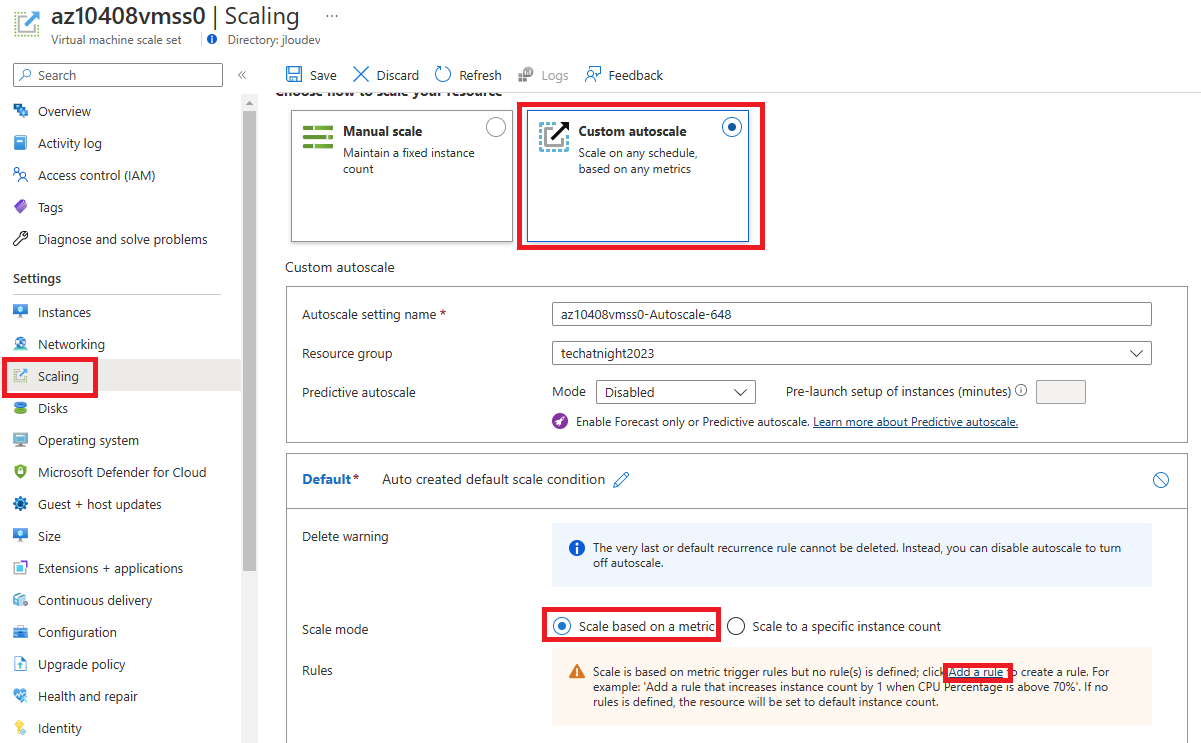This screenshot has width=1201, height=743.
Task: Click the Health and repair heart icon
Action: 21,696
